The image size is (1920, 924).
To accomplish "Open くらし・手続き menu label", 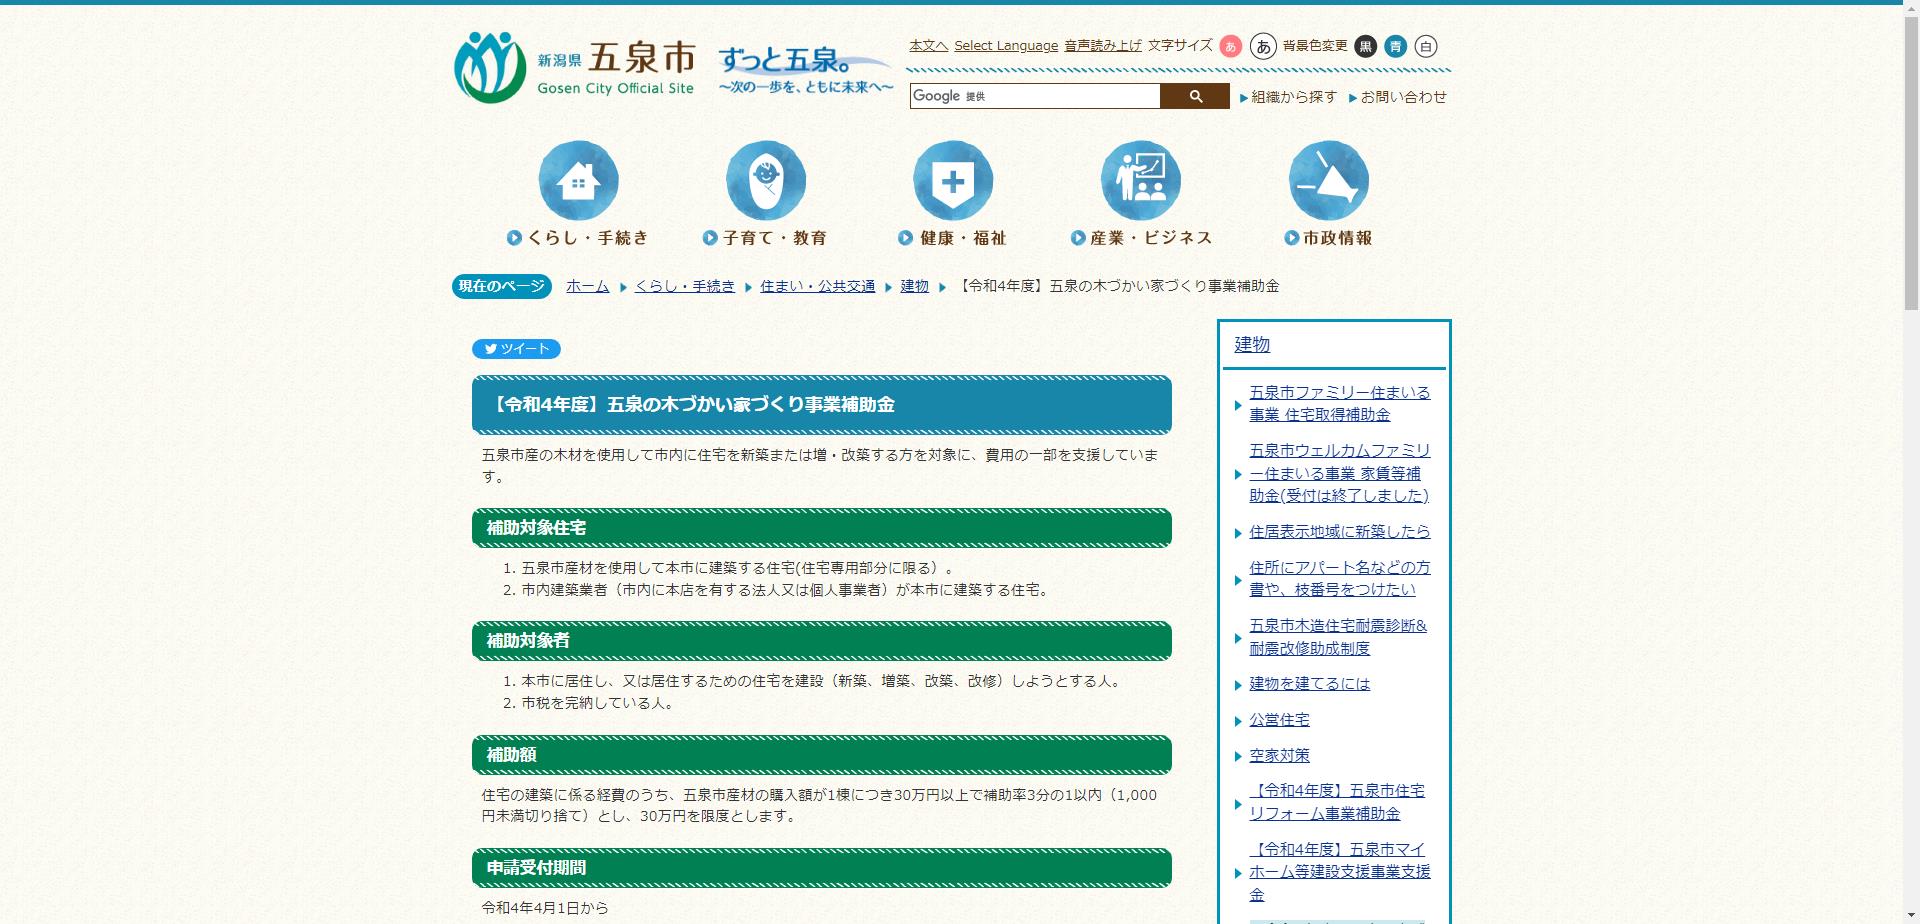I will tap(578, 238).
